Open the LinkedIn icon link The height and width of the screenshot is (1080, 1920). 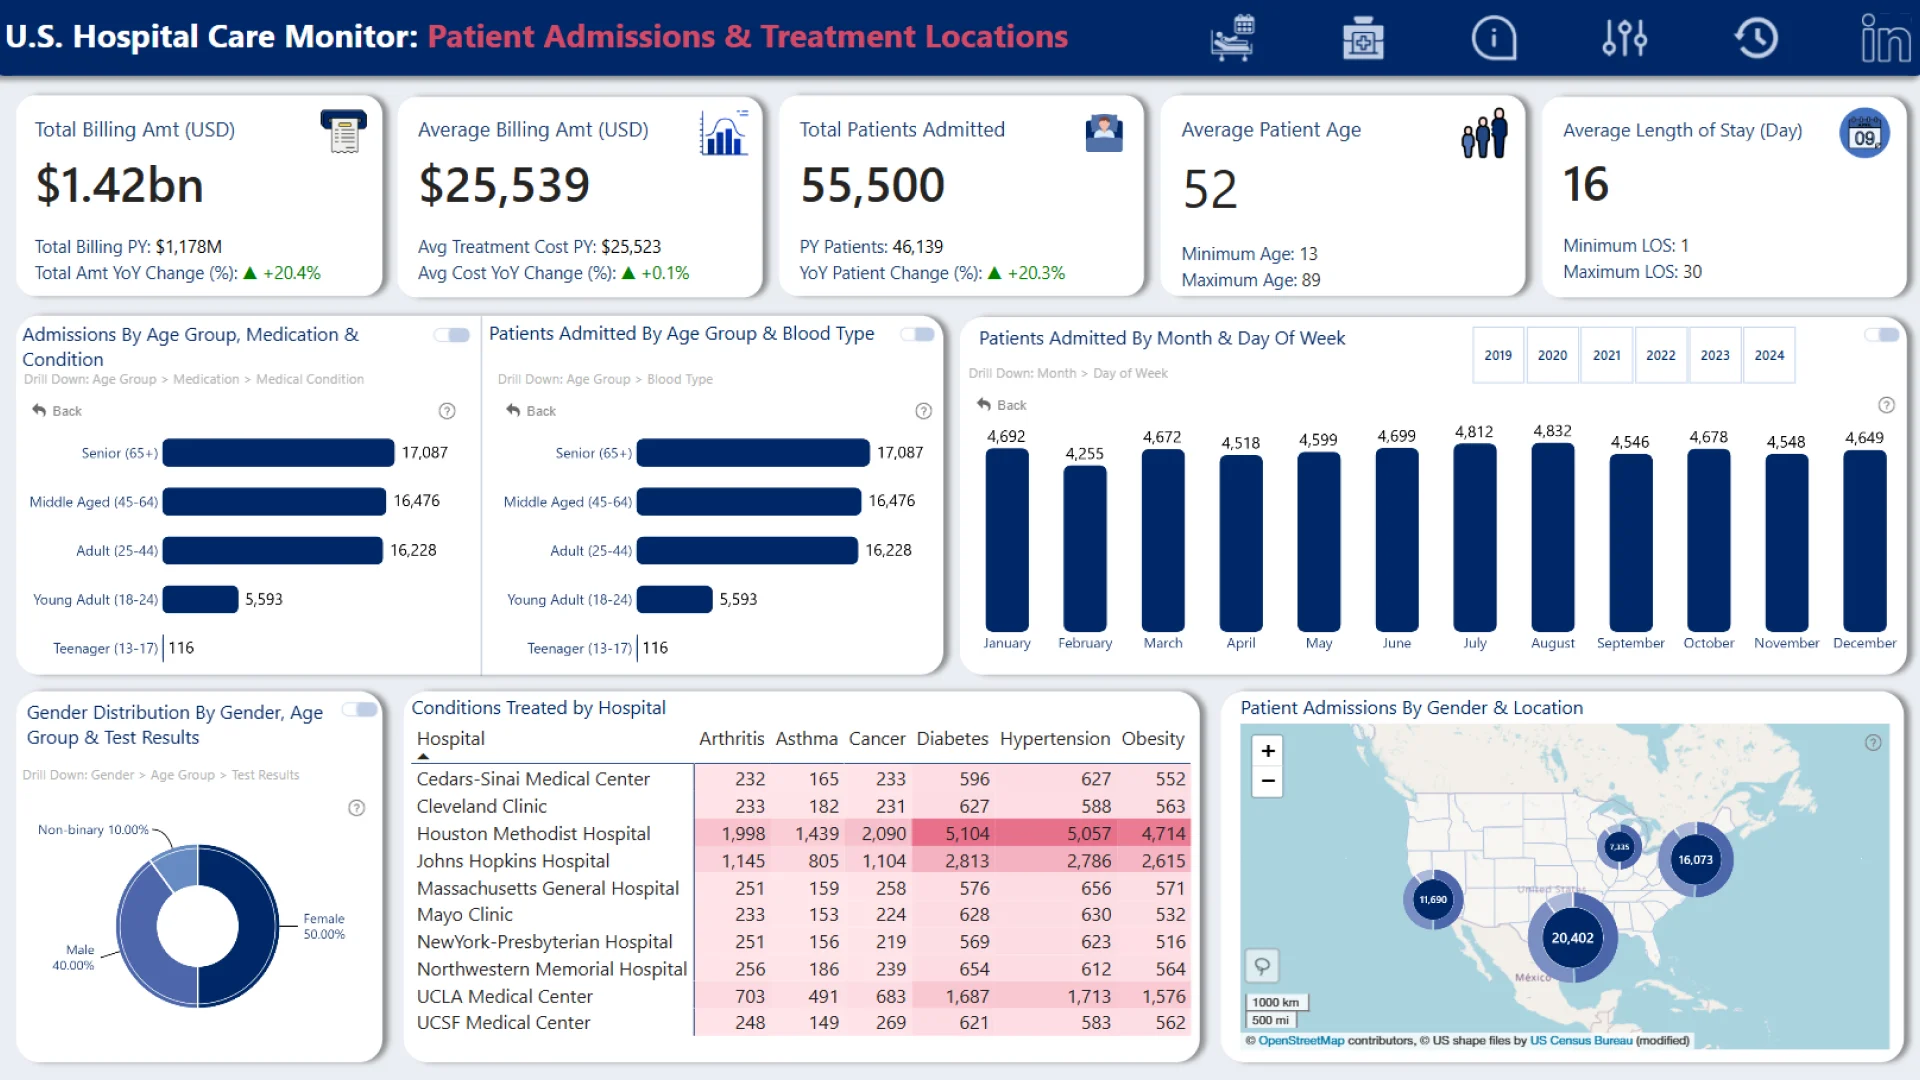1884,39
